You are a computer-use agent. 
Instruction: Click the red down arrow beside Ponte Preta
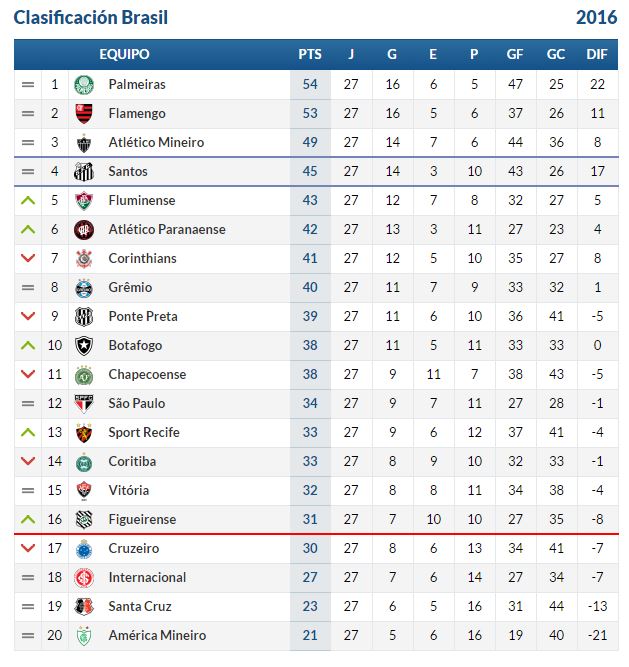[28, 316]
